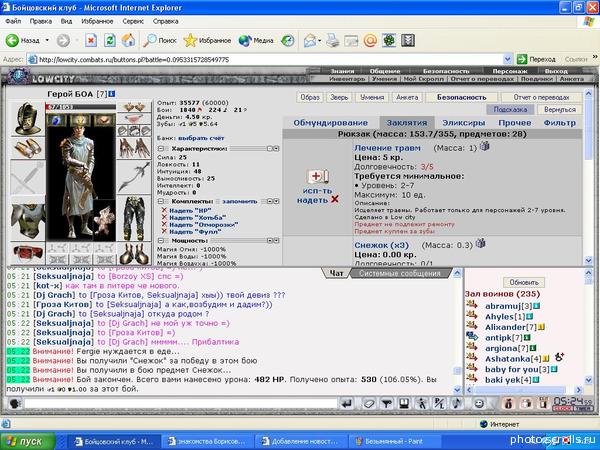
Task: Click the earrings equipment slot
Action: tap(134, 107)
